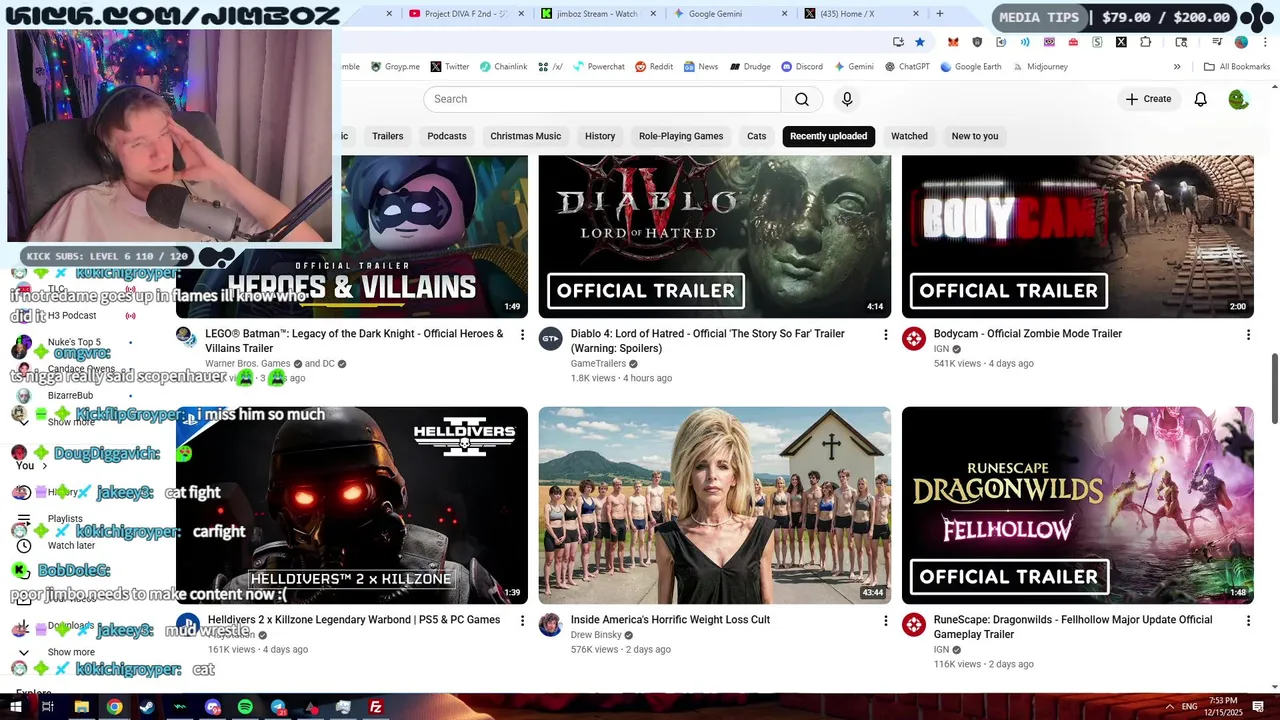This screenshot has height=720, width=1280.
Task: Open the Chrome Extensions puzzle icon
Action: pos(1146,42)
